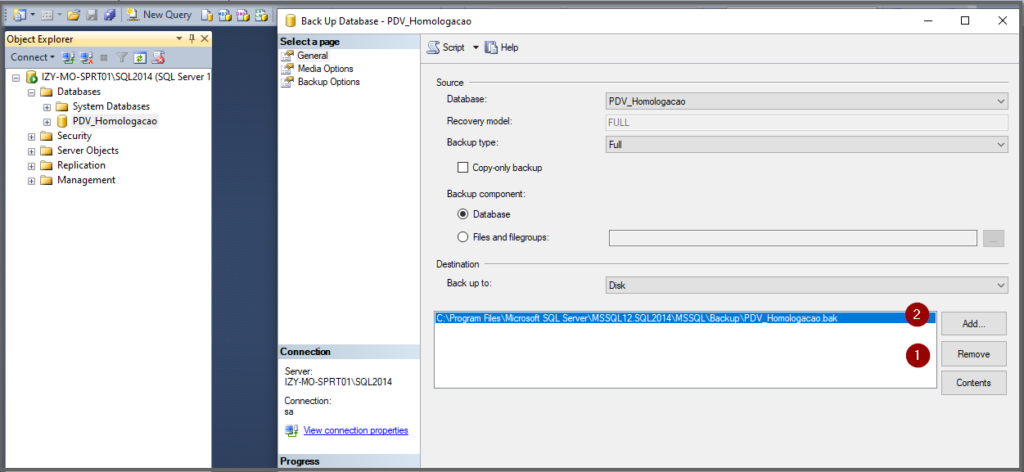Click the Help button in dialog toolbar
1024x472 pixels.
pos(502,48)
